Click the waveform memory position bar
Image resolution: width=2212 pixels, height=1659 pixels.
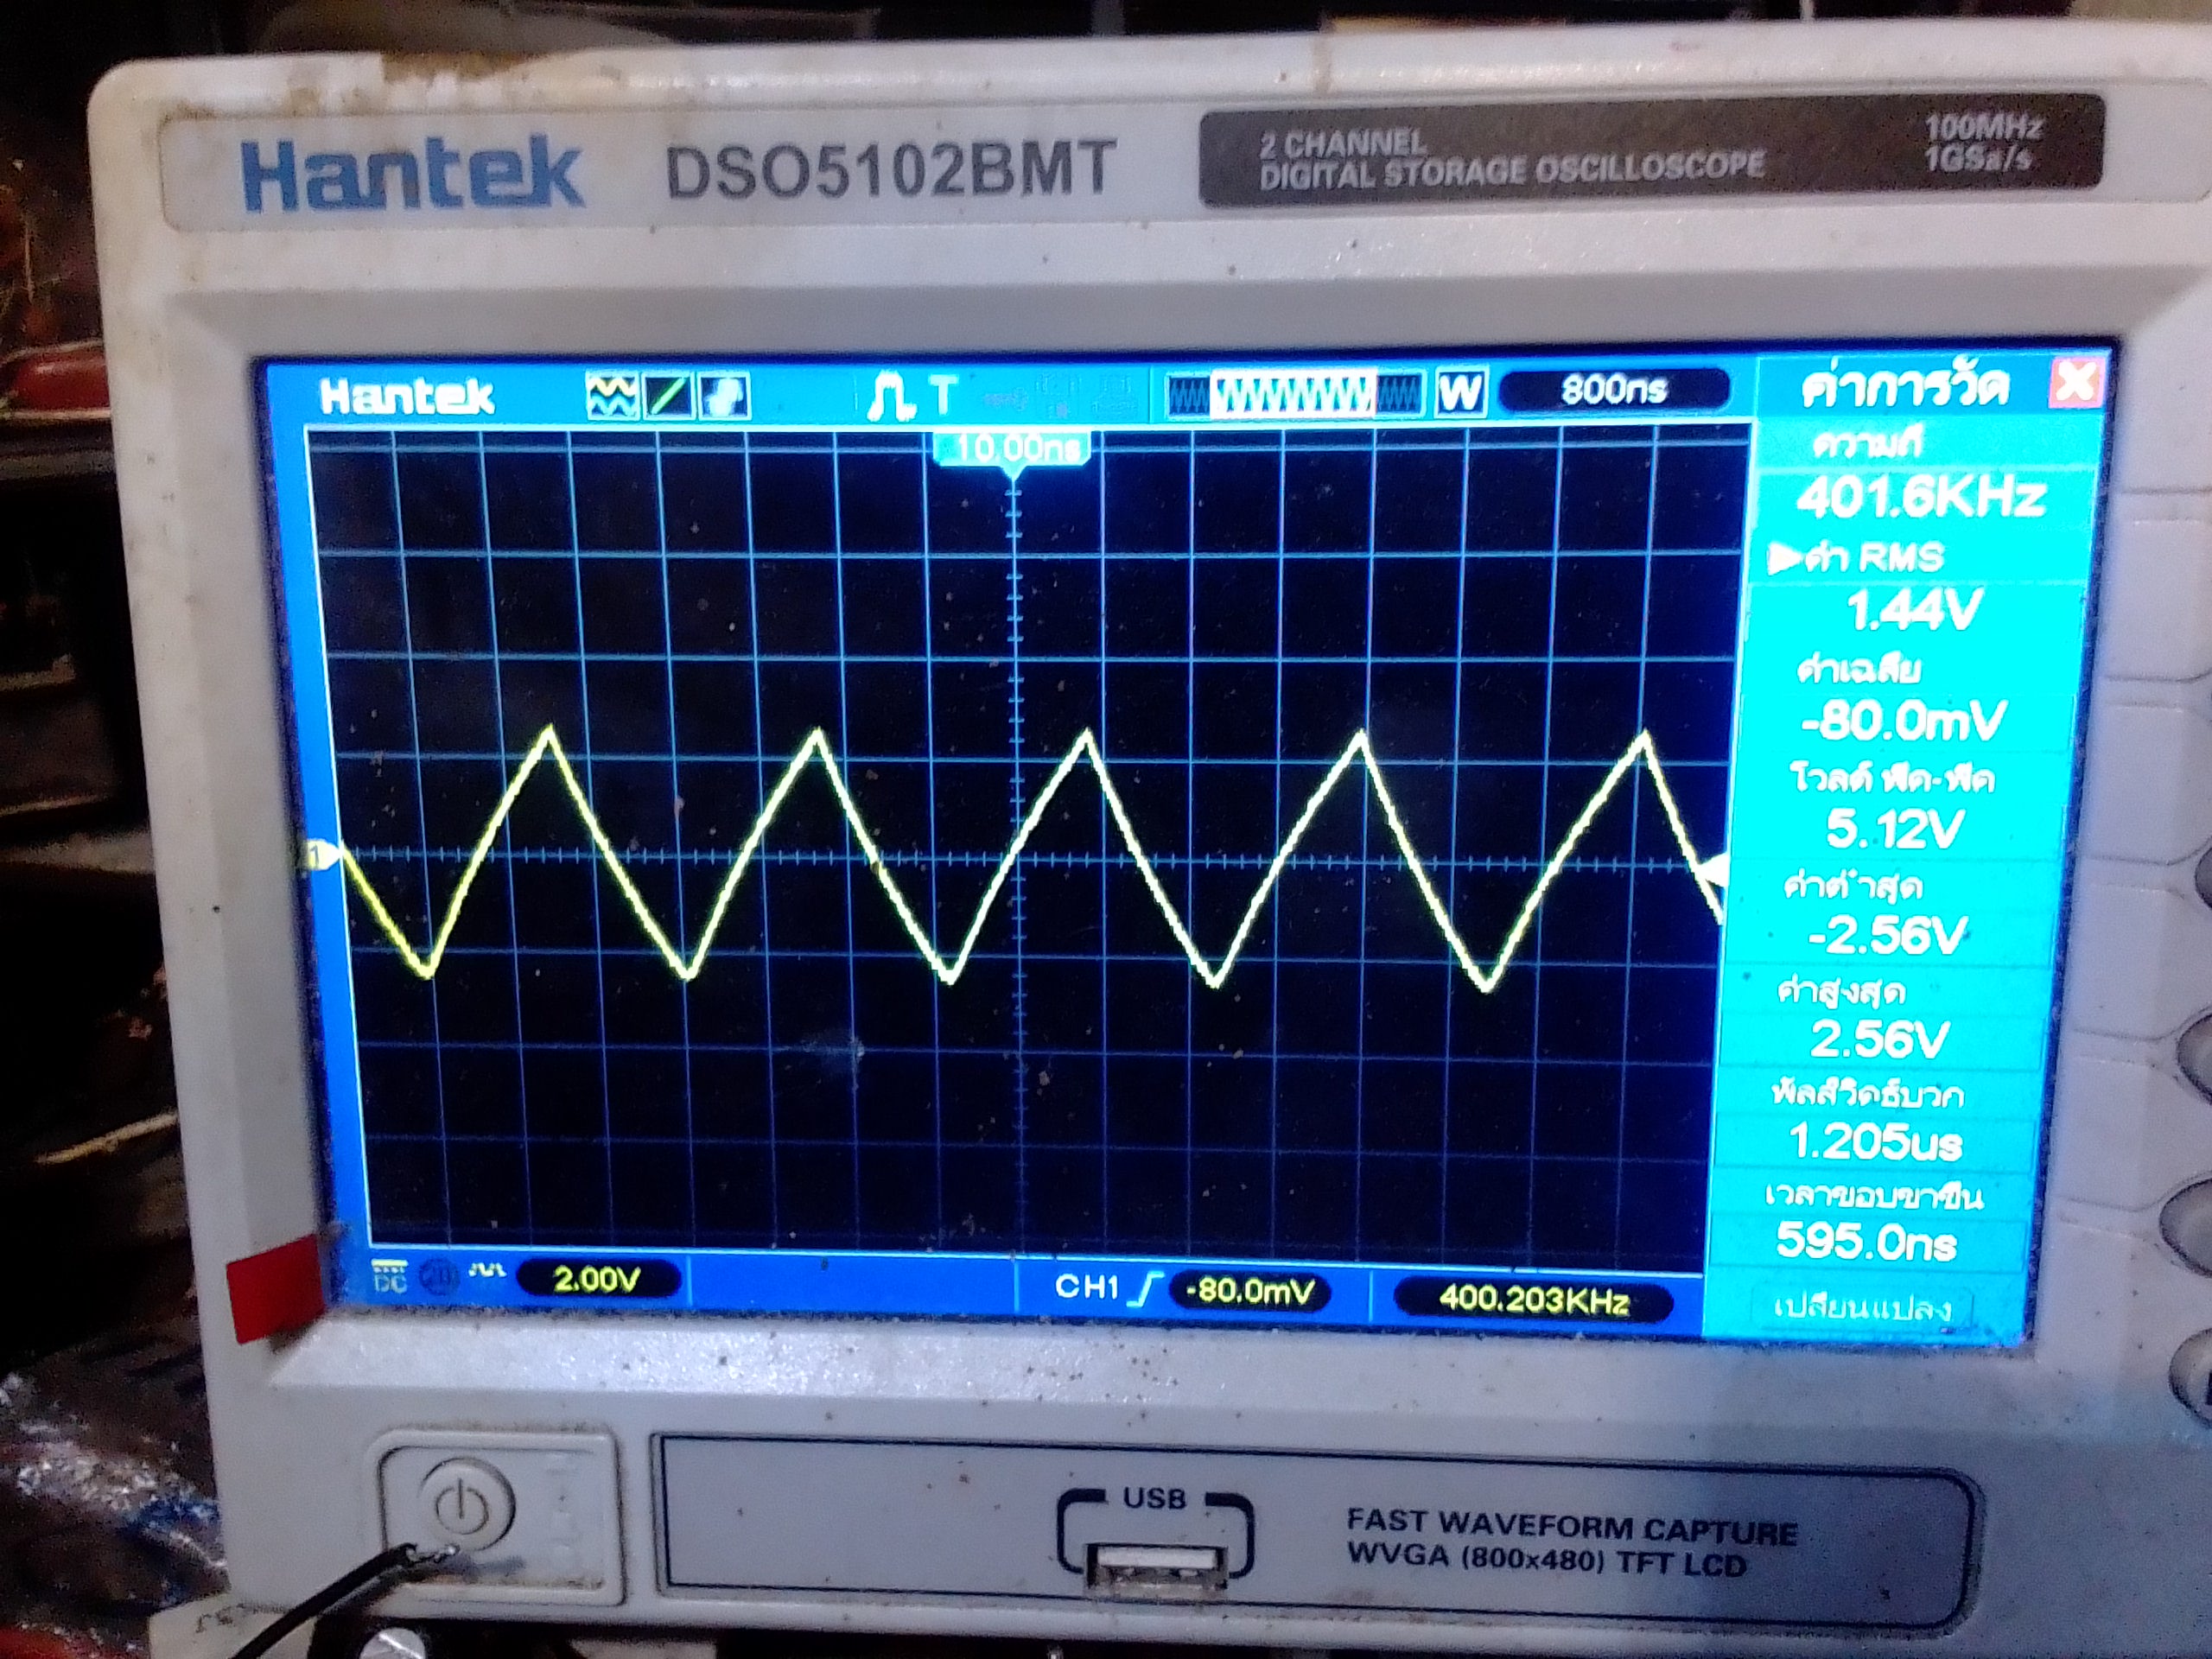[1297, 393]
